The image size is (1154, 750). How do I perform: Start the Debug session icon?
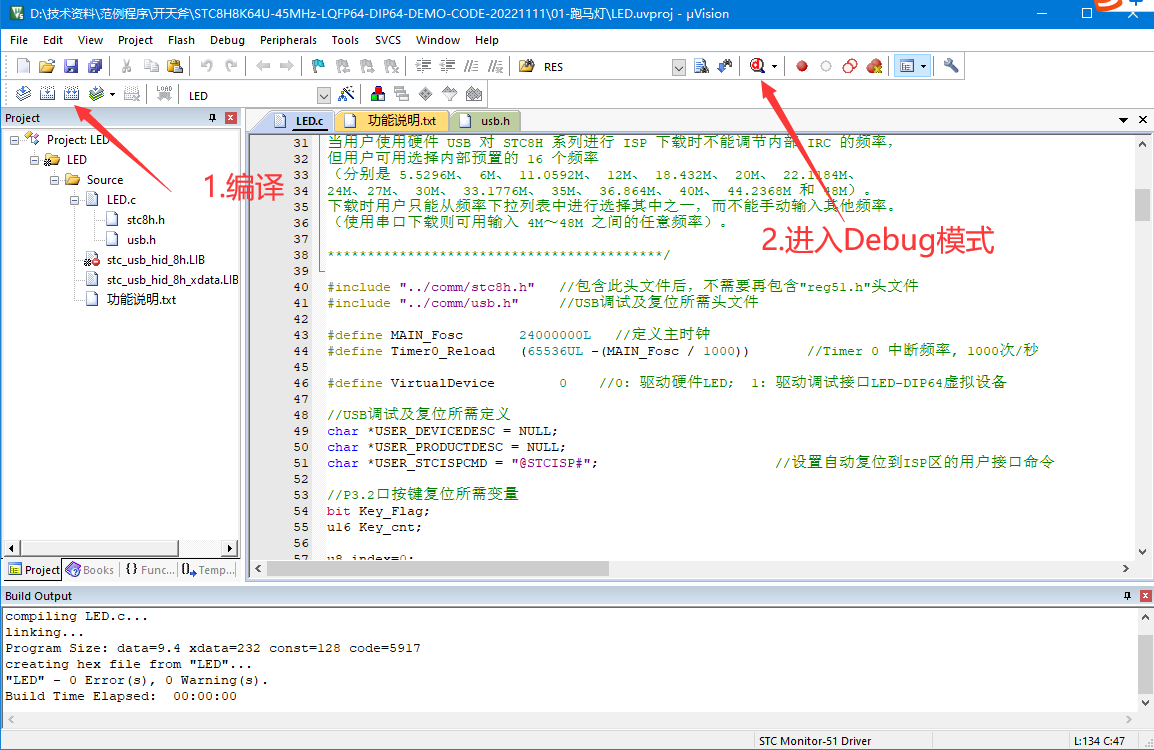coord(757,66)
